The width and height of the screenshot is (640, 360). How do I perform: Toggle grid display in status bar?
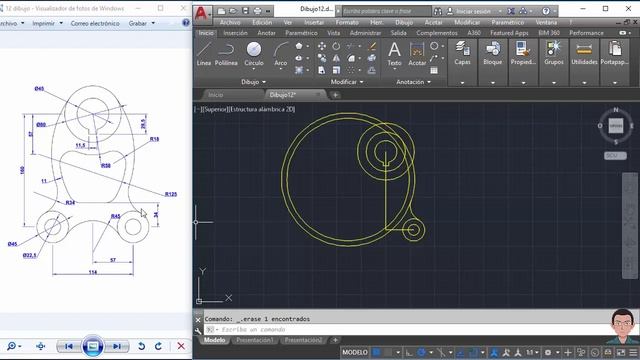pos(376,352)
